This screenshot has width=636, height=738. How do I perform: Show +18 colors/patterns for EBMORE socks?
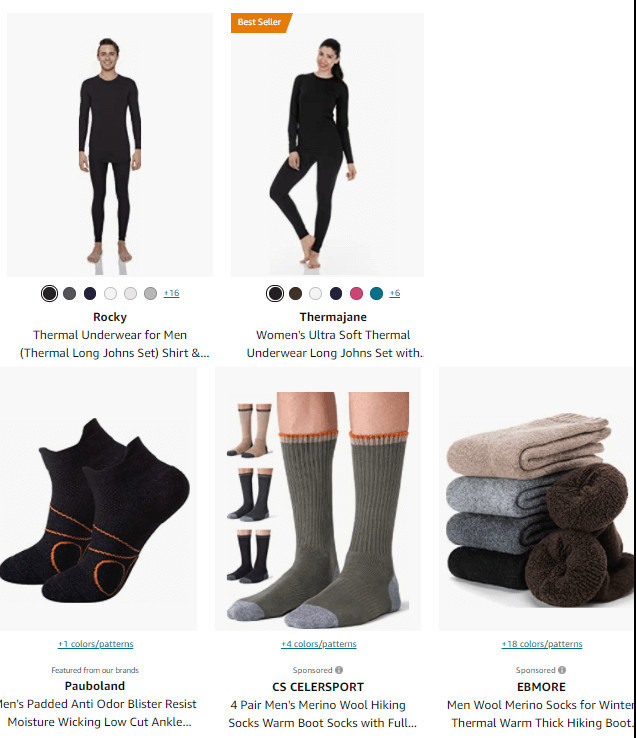click(542, 644)
